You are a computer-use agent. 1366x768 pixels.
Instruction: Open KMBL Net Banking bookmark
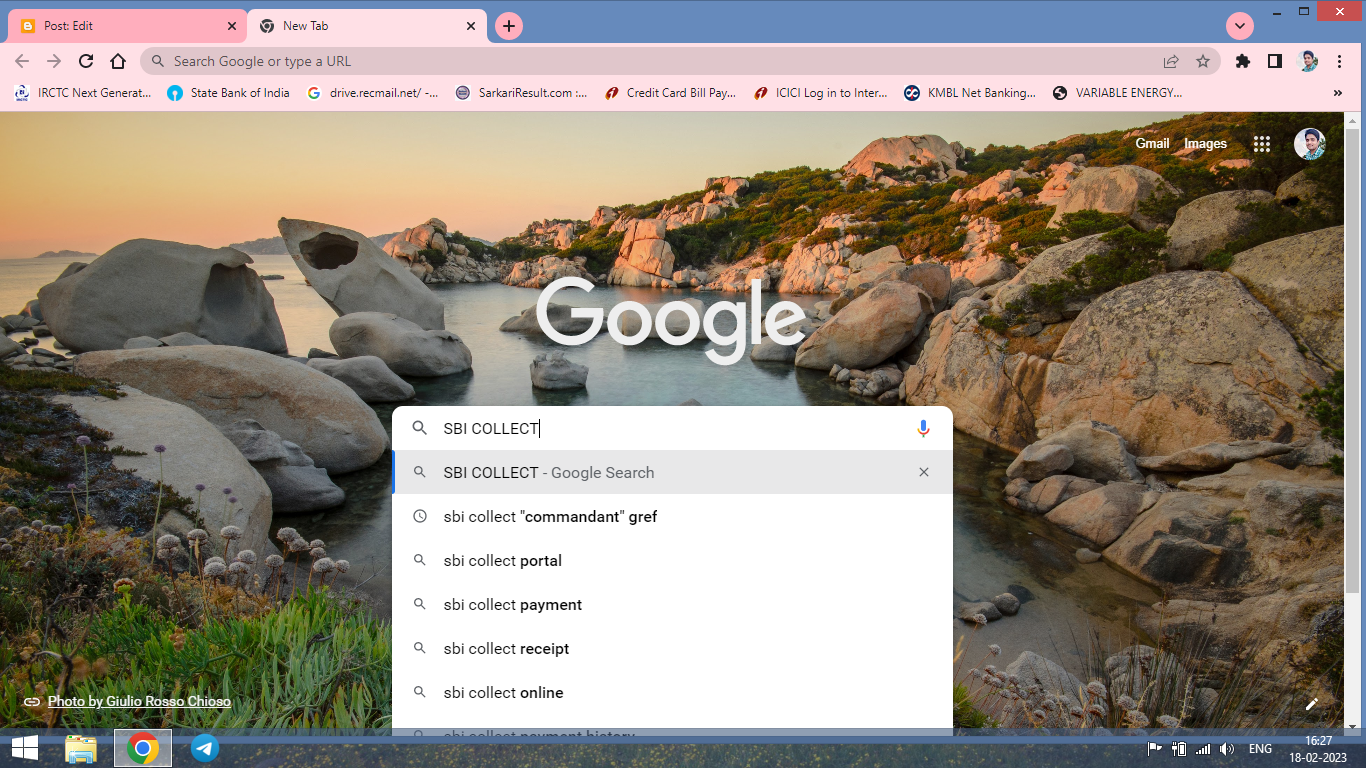point(970,93)
